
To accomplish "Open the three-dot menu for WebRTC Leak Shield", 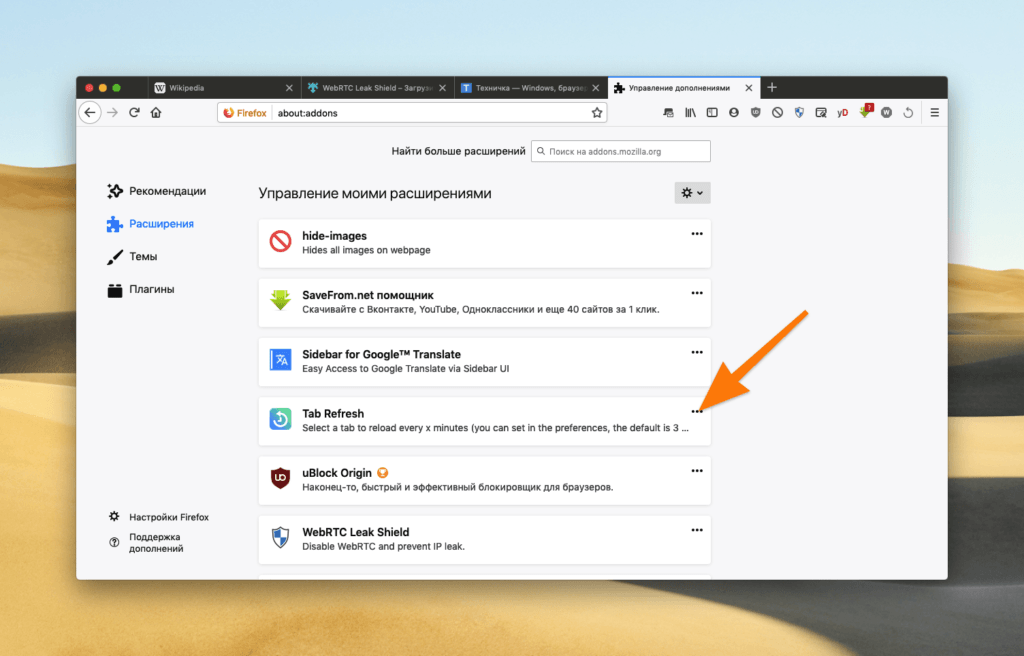I will click(x=697, y=531).
